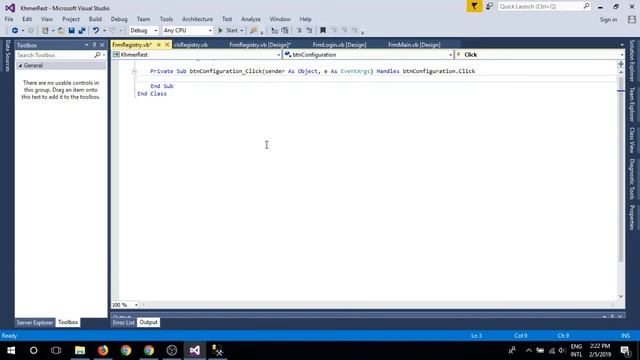The height and width of the screenshot is (360, 640).
Task: Open the Help menu
Action: [305, 19]
